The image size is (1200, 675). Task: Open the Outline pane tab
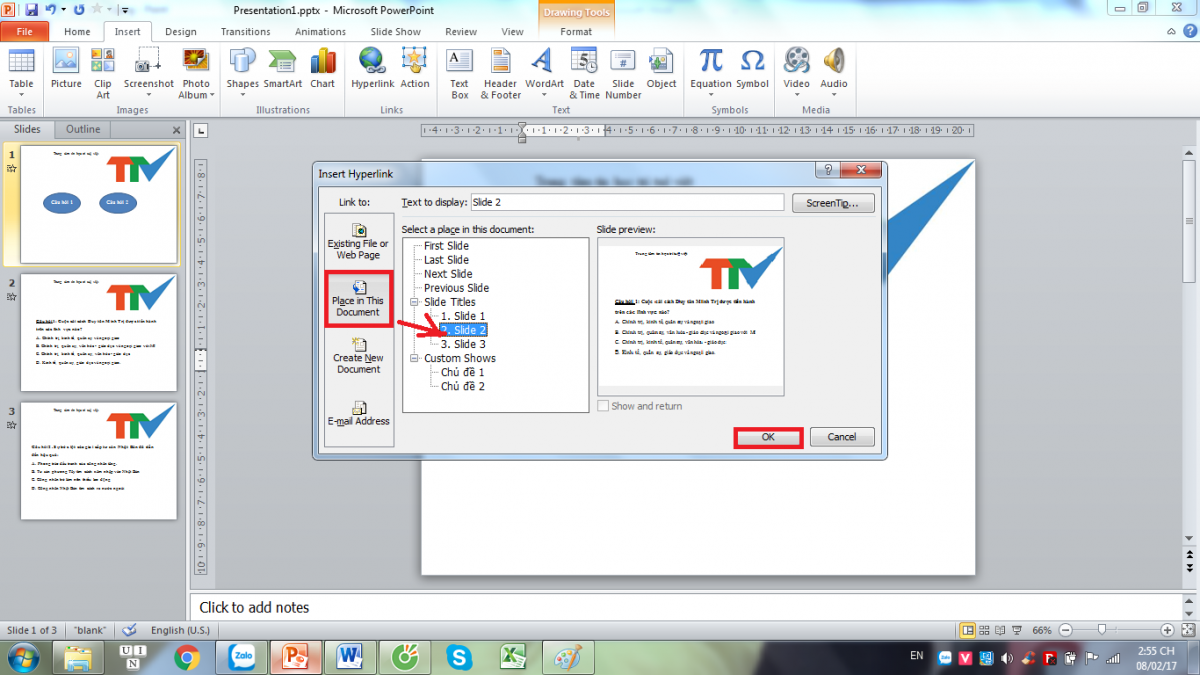tap(83, 129)
